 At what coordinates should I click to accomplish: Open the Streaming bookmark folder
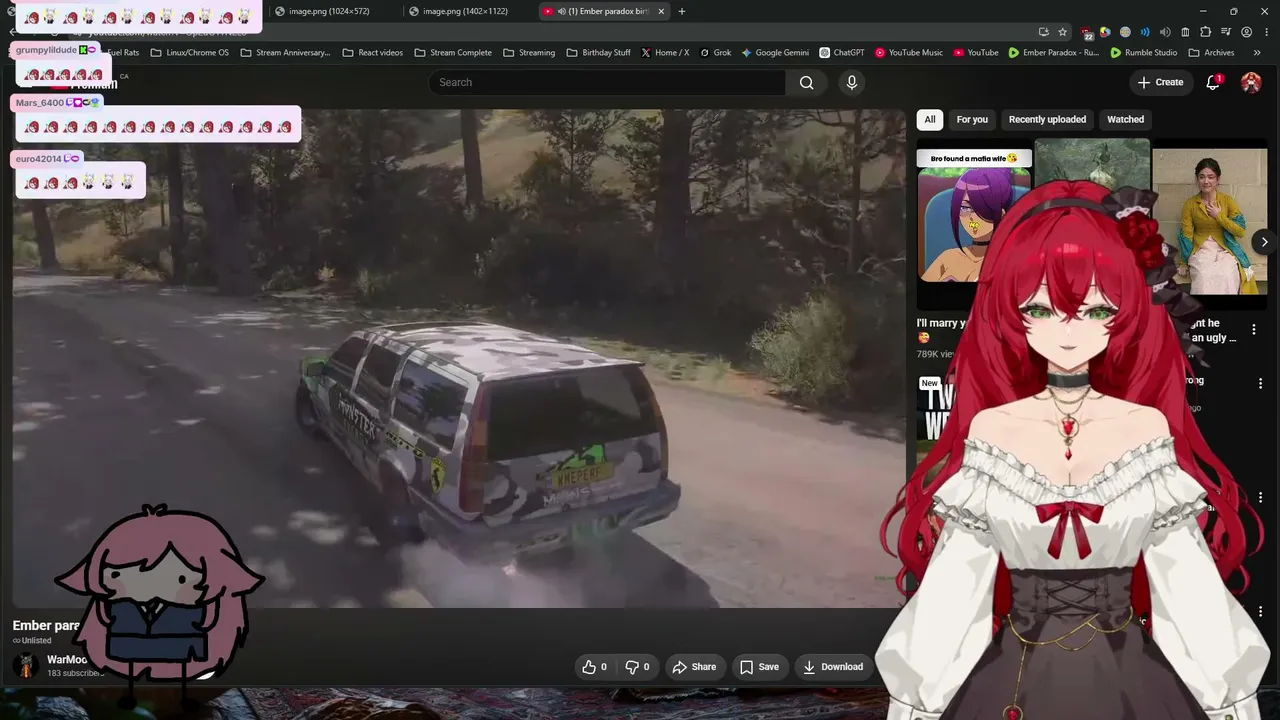pos(529,52)
